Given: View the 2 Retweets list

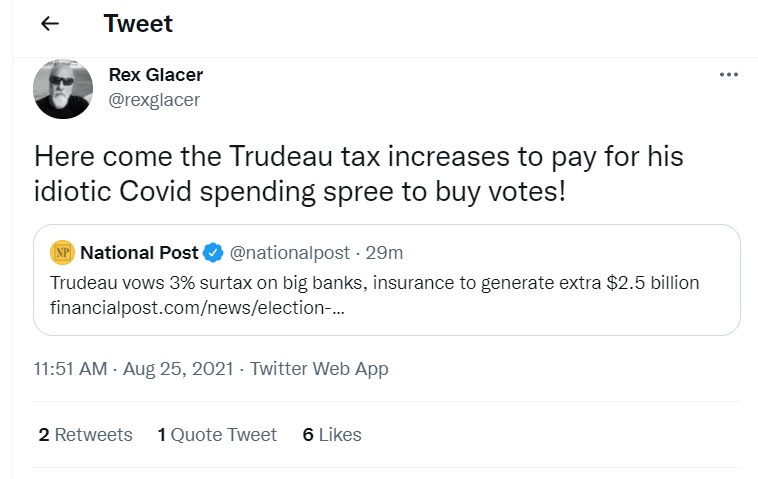Looking at the screenshot, I should (x=85, y=434).
